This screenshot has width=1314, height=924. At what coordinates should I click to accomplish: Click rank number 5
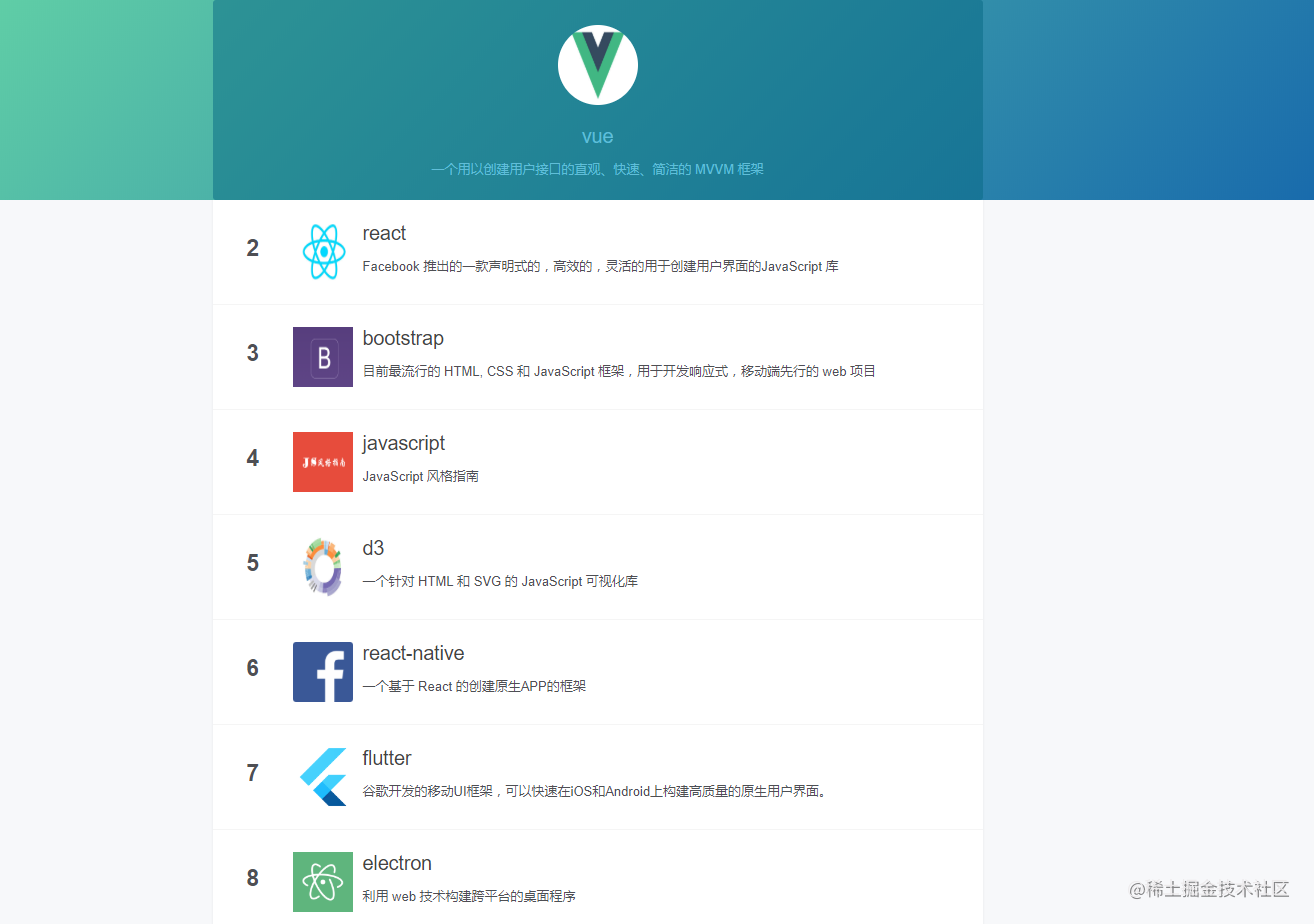(253, 563)
